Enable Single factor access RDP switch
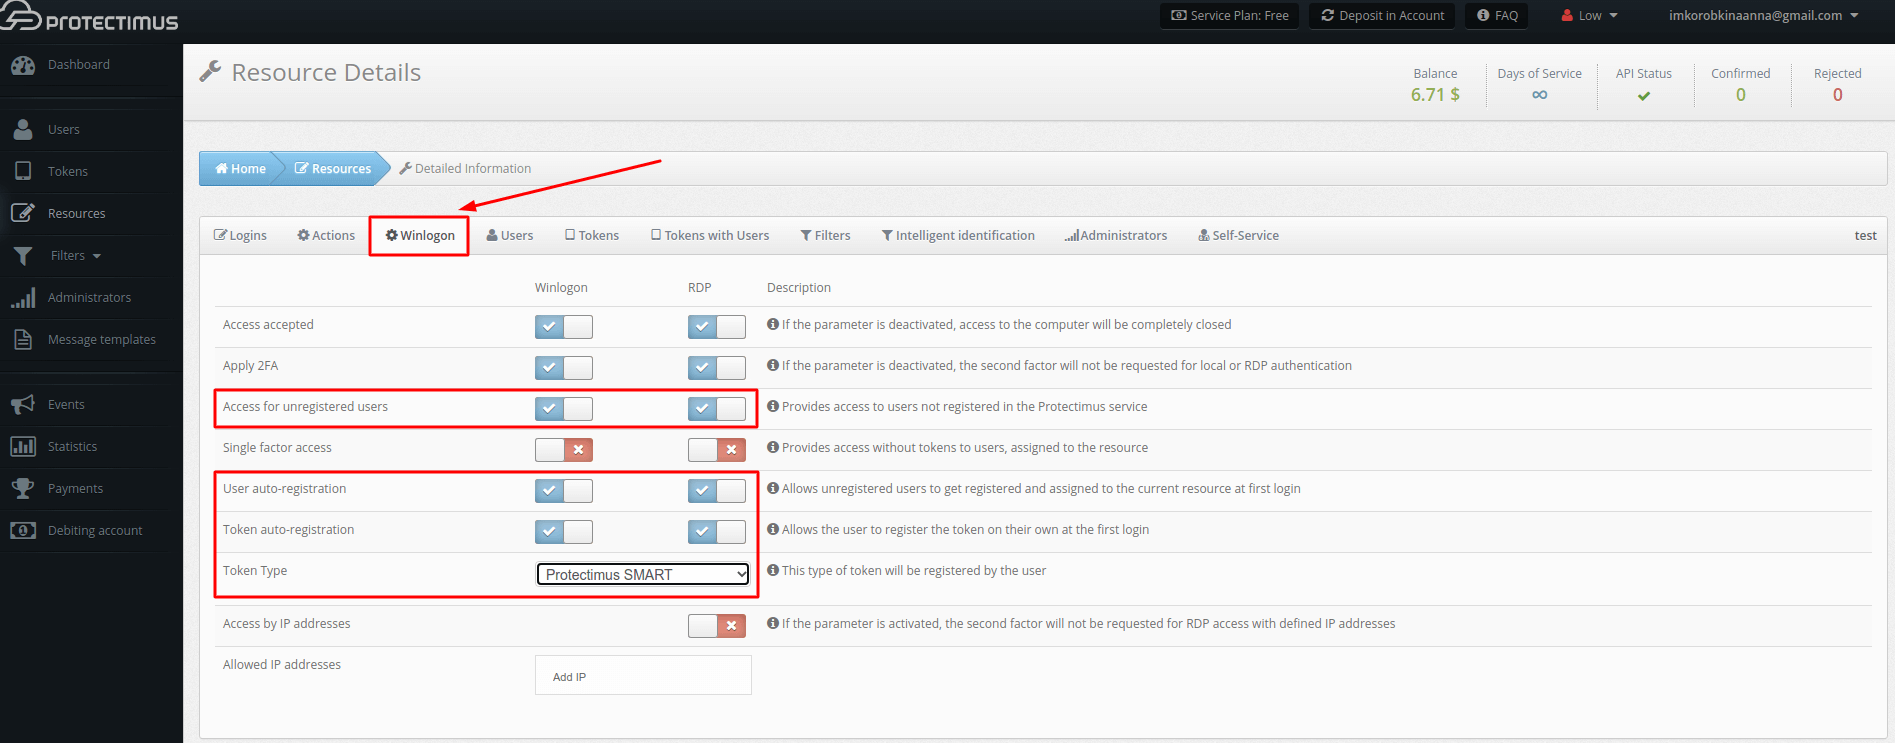 click(x=717, y=450)
